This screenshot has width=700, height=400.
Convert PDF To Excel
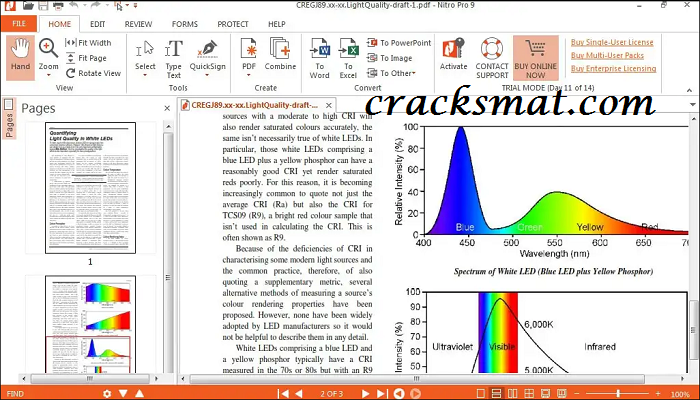pos(348,58)
